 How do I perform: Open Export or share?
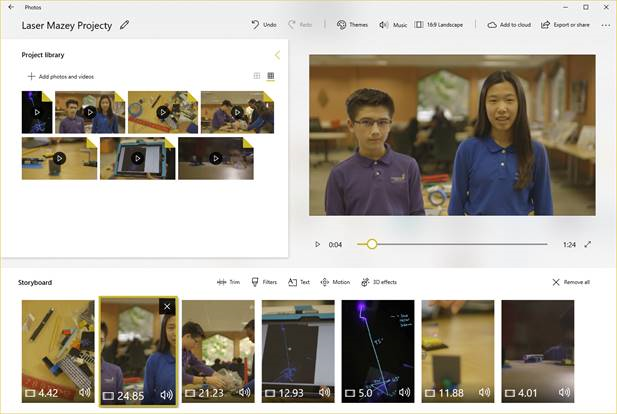(x=565, y=24)
